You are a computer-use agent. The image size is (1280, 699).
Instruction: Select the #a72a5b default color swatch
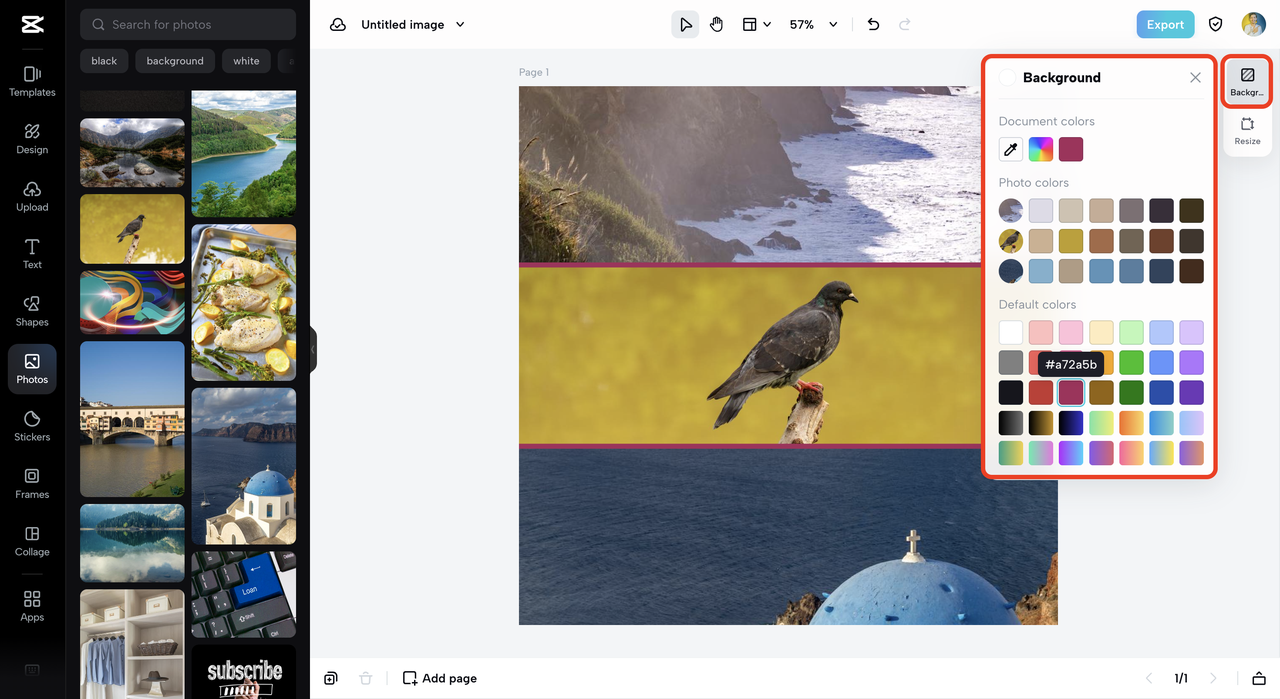point(1071,392)
